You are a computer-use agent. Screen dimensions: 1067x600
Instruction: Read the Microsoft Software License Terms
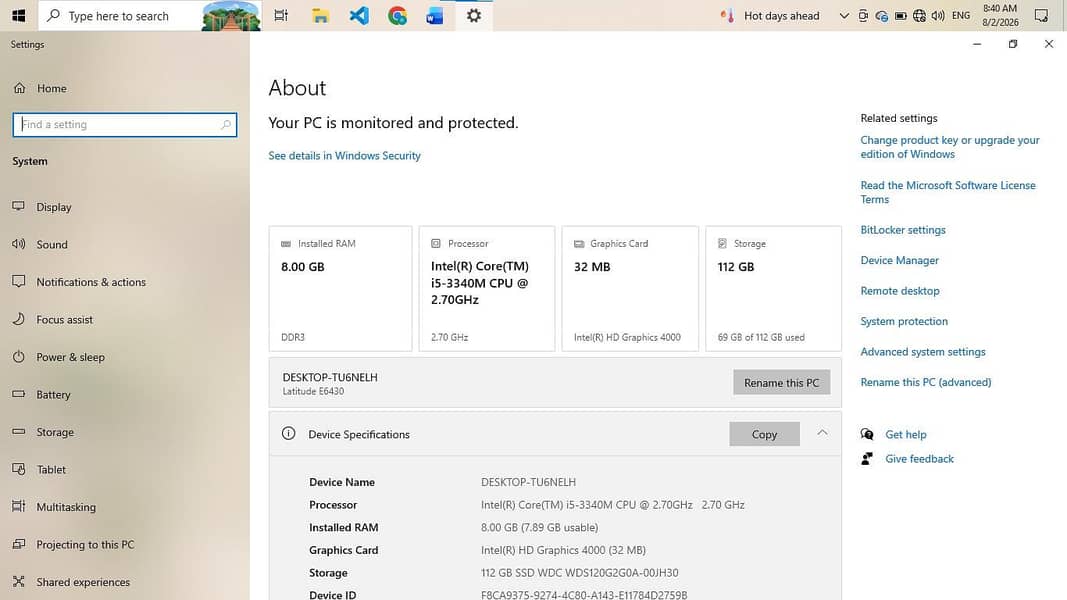pyautogui.click(x=948, y=193)
